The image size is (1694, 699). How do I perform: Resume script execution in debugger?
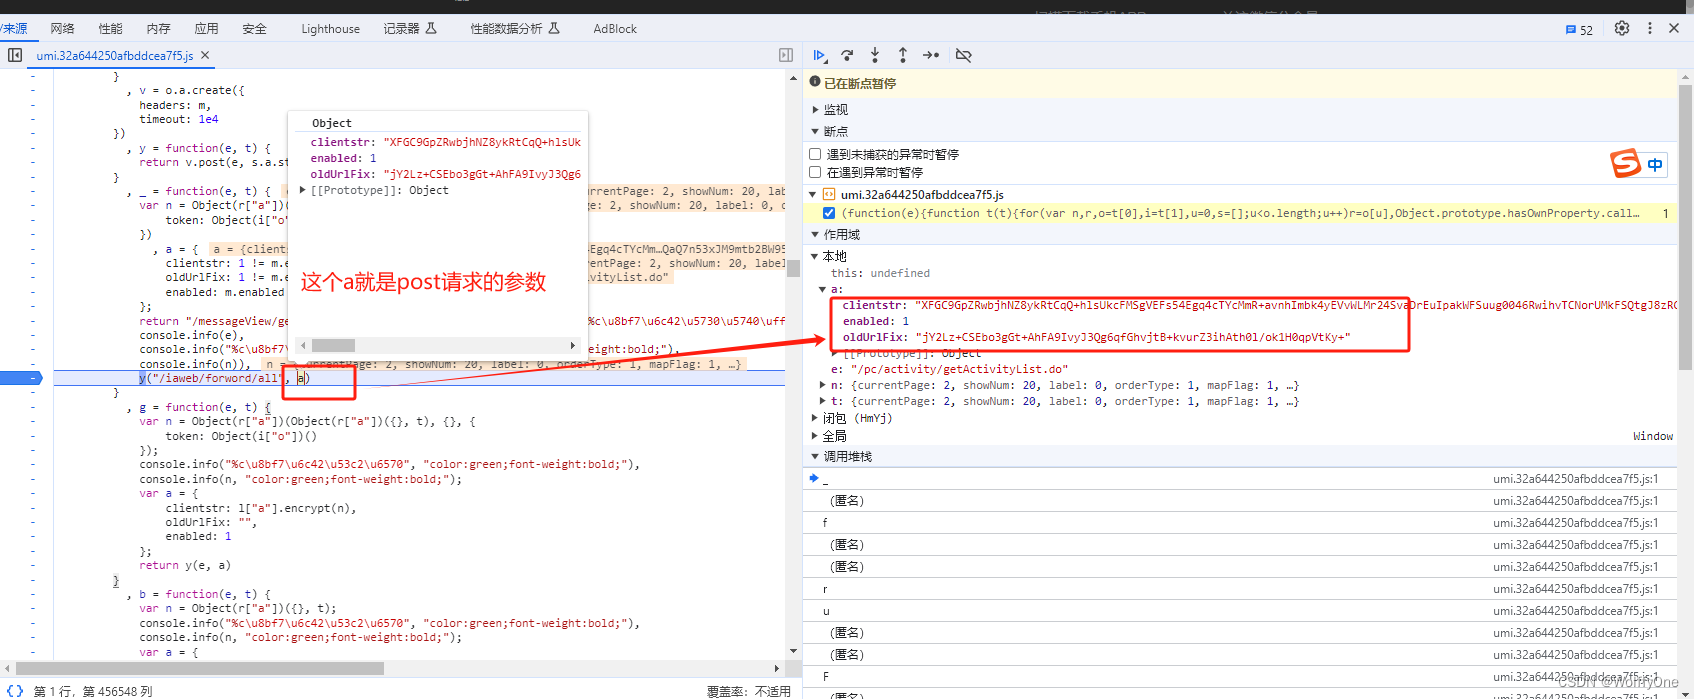pyautogui.click(x=820, y=55)
